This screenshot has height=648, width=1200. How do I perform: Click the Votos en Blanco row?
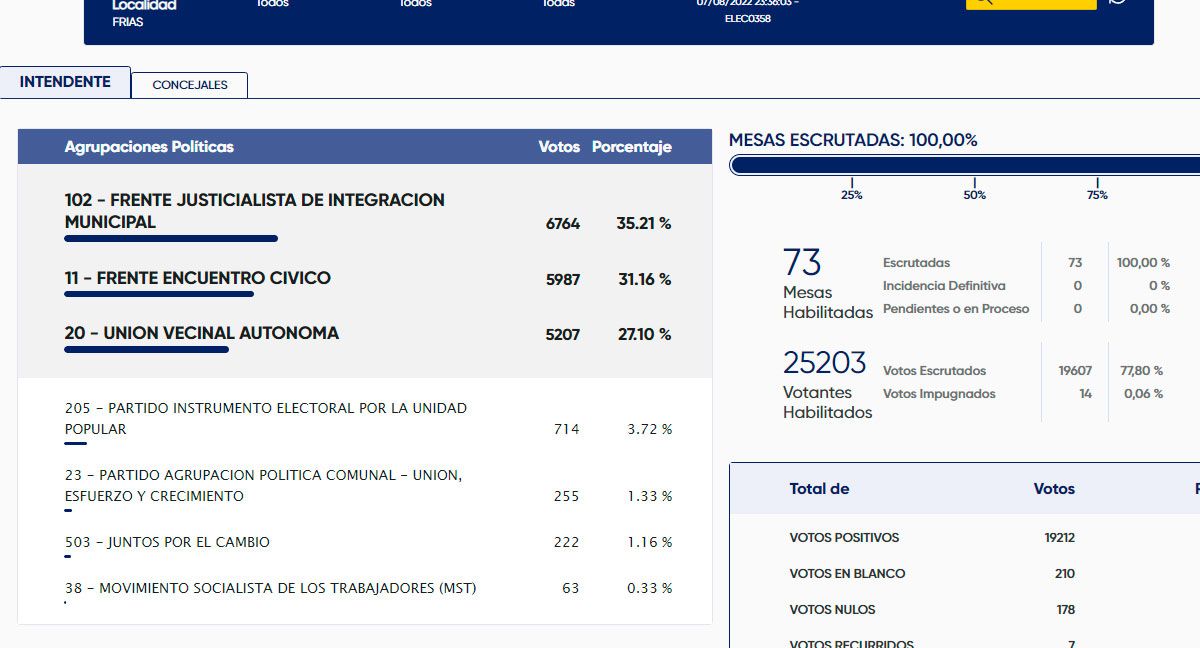pos(847,574)
